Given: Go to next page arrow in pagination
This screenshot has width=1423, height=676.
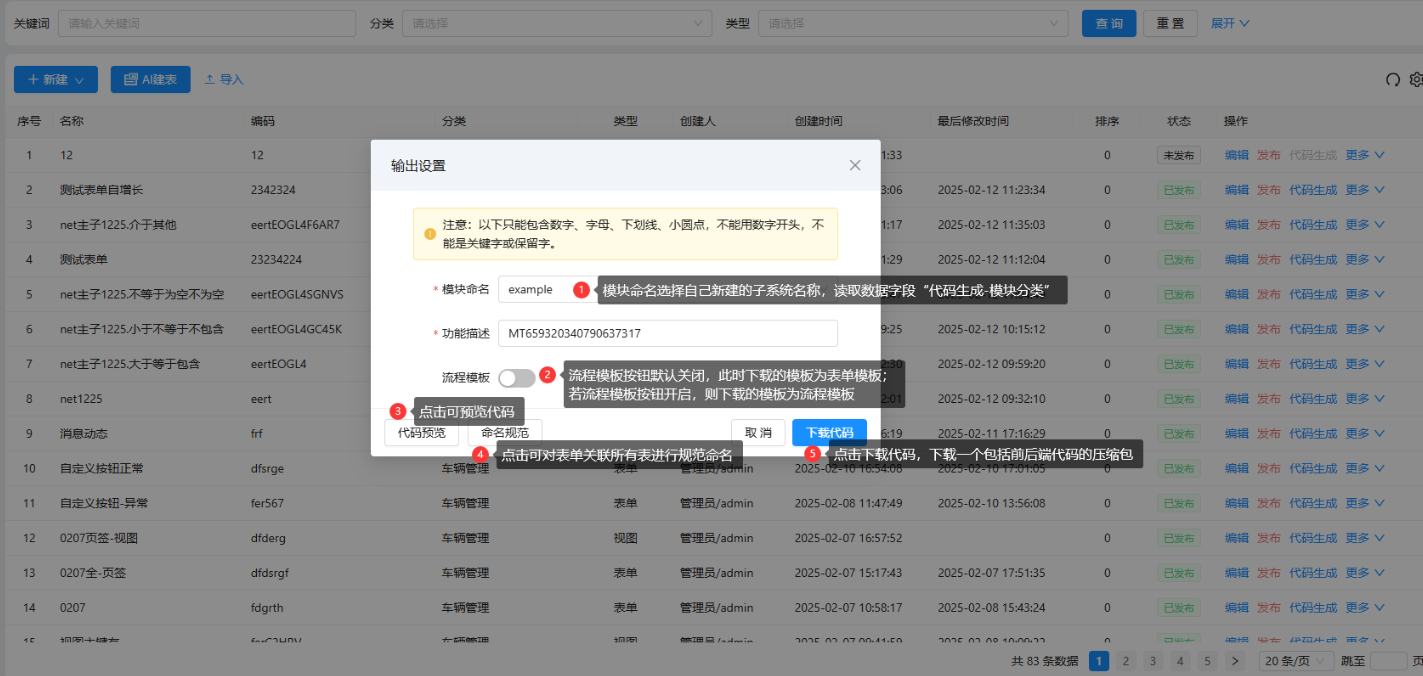Looking at the screenshot, I should coord(1234,661).
